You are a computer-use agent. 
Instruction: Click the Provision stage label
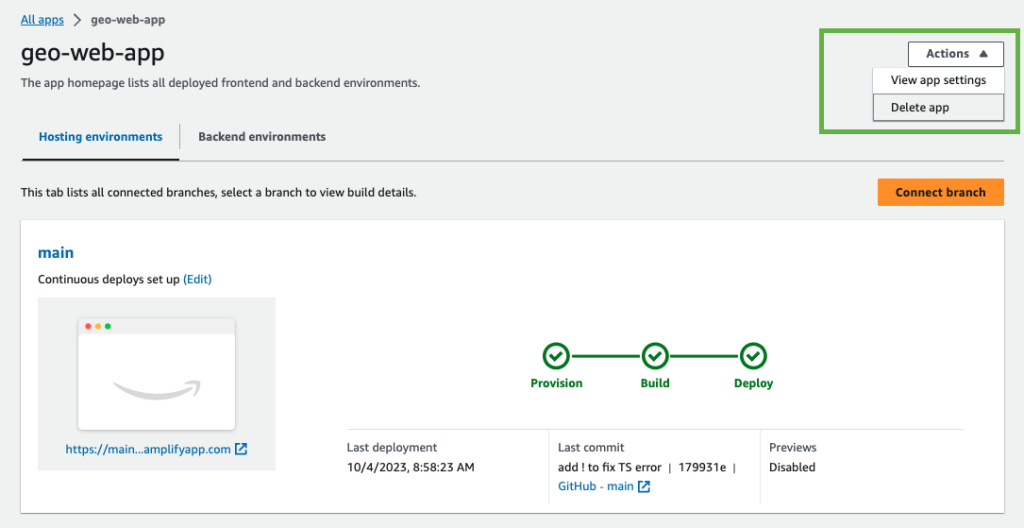tap(556, 384)
